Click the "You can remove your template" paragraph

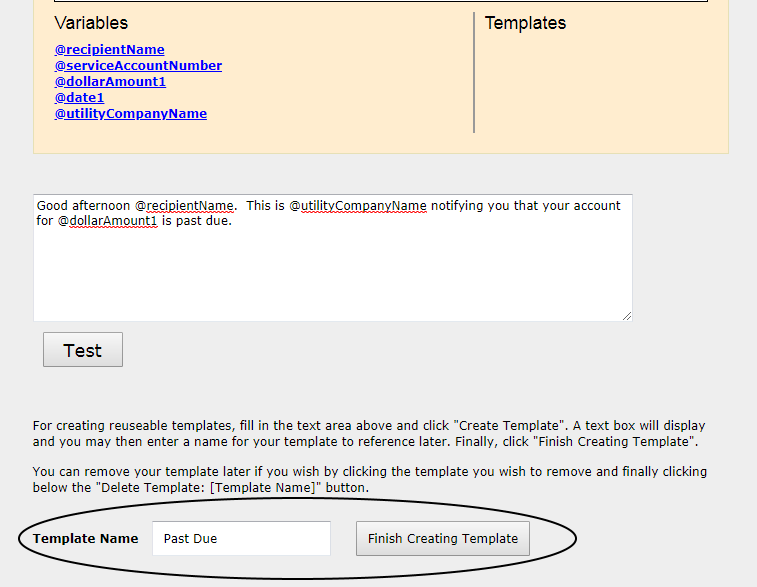pyautogui.click(x=370, y=479)
